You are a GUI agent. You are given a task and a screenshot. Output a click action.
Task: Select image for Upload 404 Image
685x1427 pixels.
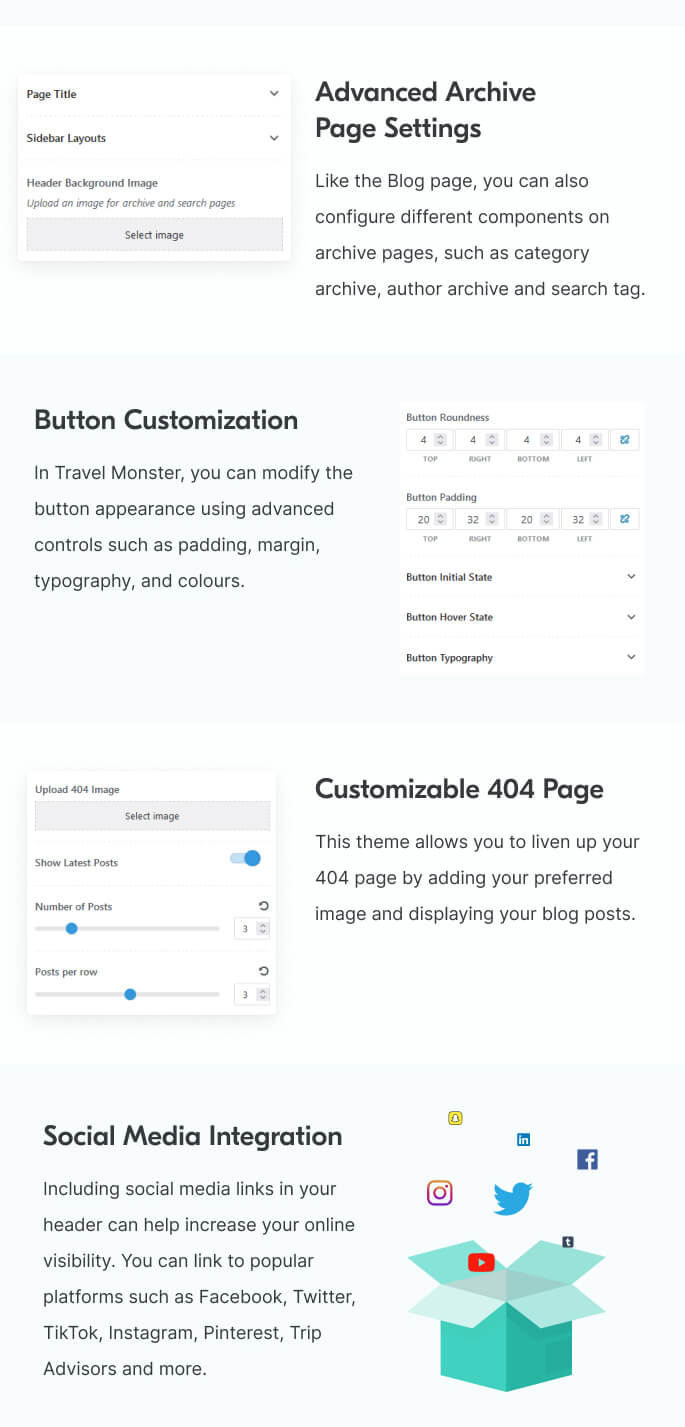tap(152, 816)
